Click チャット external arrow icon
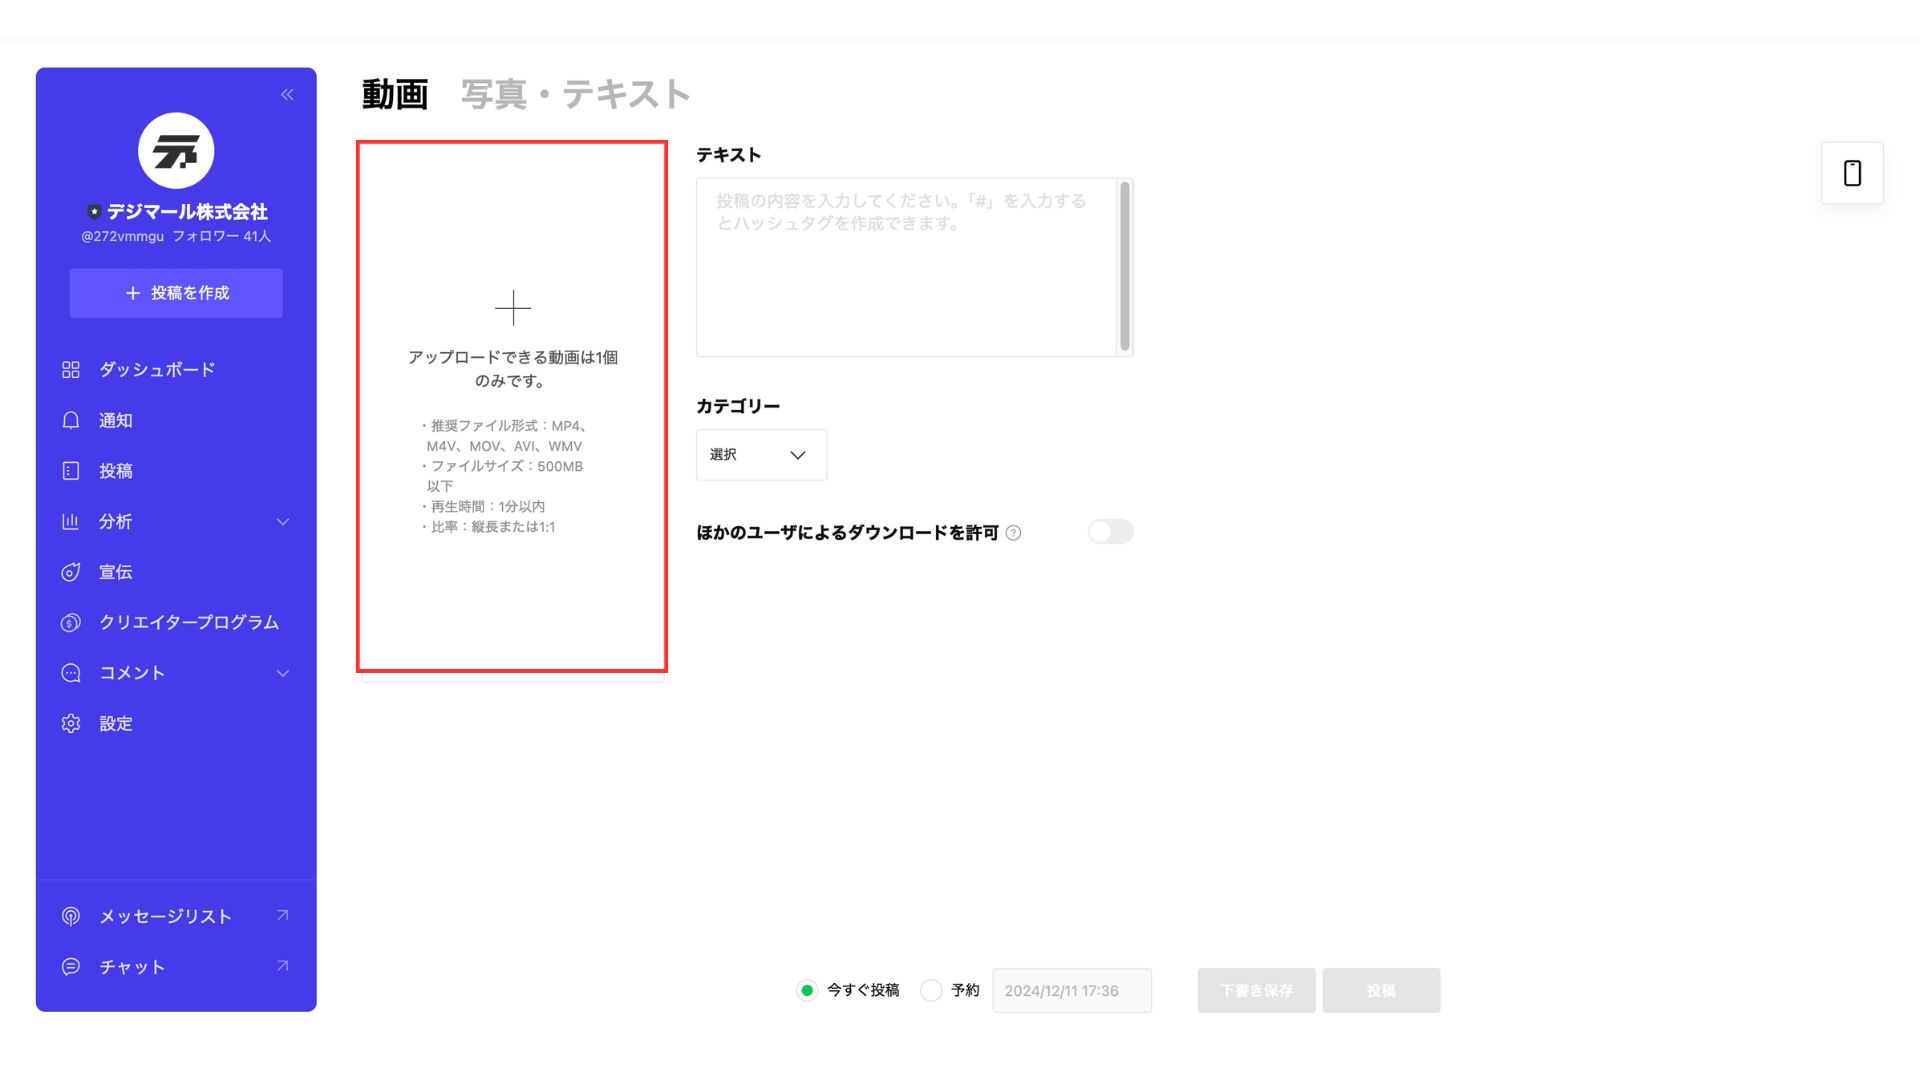 (x=283, y=966)
